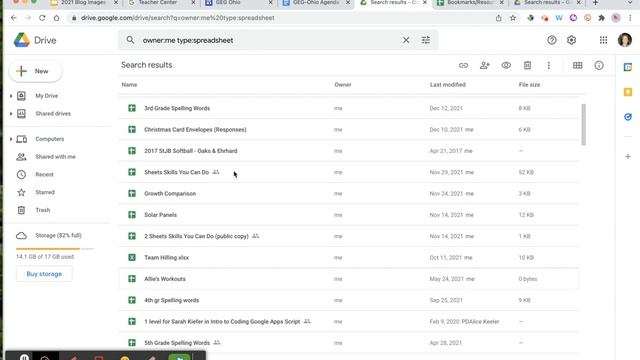Click Sheets icon beside Growth Comparison

[x=132, y=193]
